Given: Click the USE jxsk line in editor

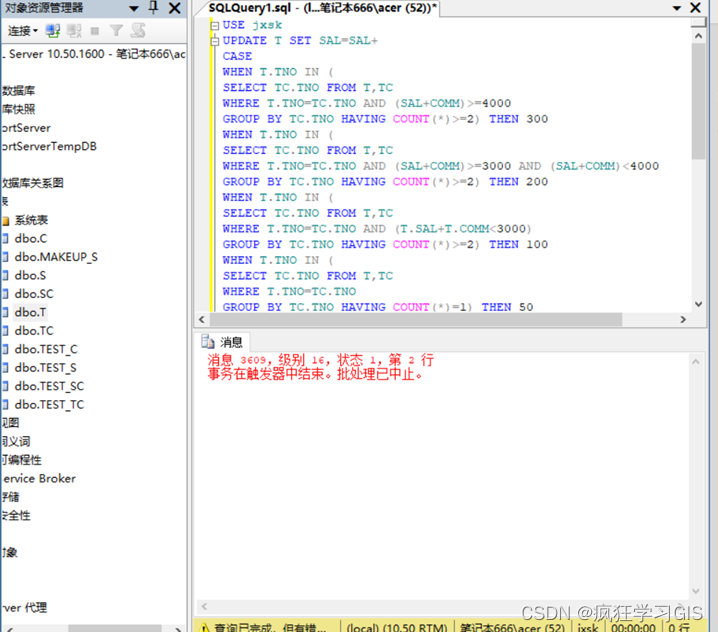Looking at the screenshot, I should tap(252, 25).
